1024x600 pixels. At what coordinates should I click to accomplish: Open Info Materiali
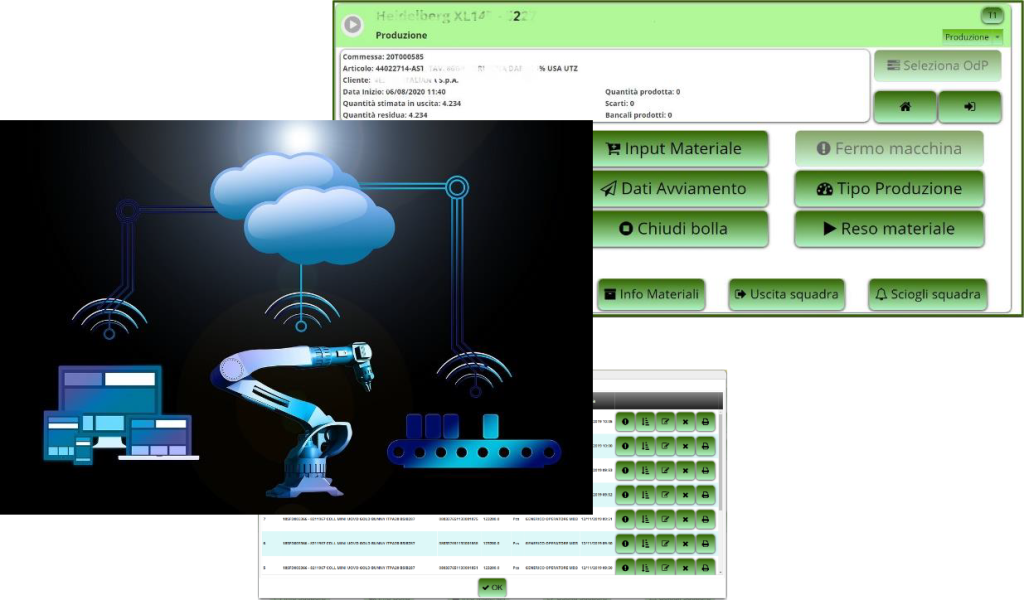point(650,295)
